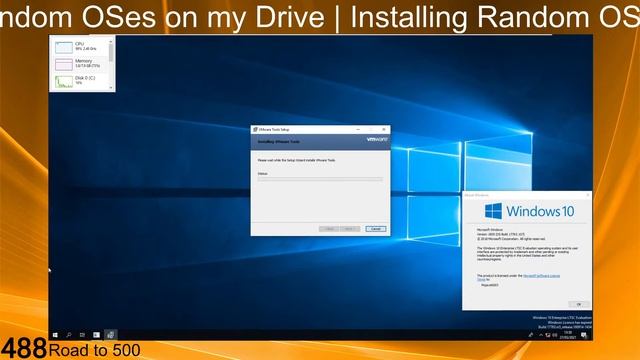Show hidden system tray icons chevron

coord(541,335)
